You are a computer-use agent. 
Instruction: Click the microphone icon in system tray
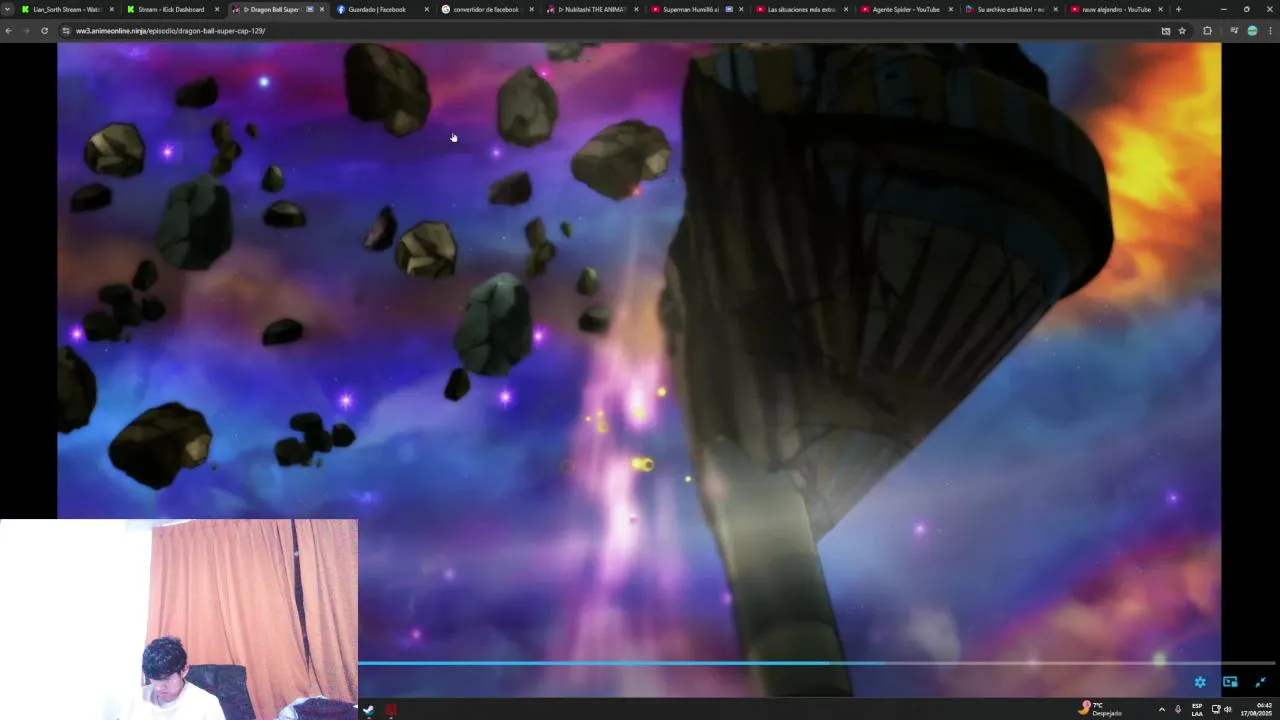coord(1178,709)
